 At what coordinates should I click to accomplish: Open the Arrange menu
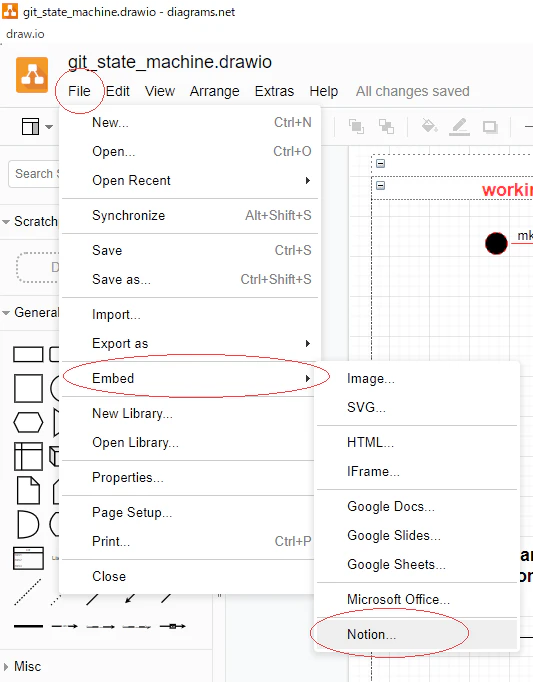point(215,91)
